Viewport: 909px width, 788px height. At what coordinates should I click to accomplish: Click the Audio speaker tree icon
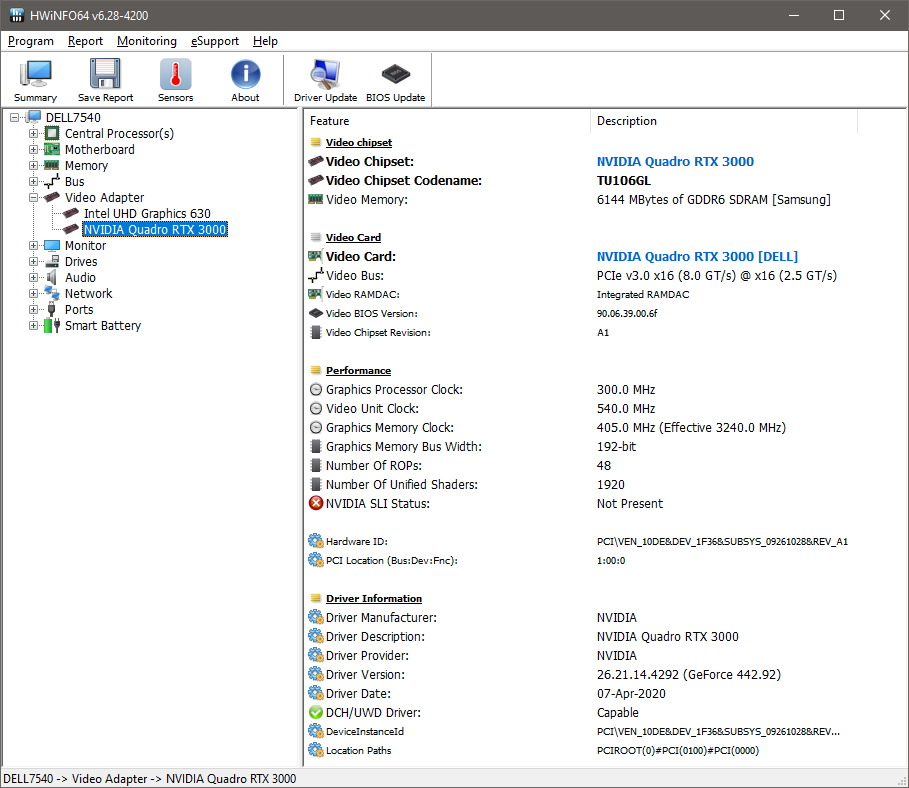coord(52,277)
